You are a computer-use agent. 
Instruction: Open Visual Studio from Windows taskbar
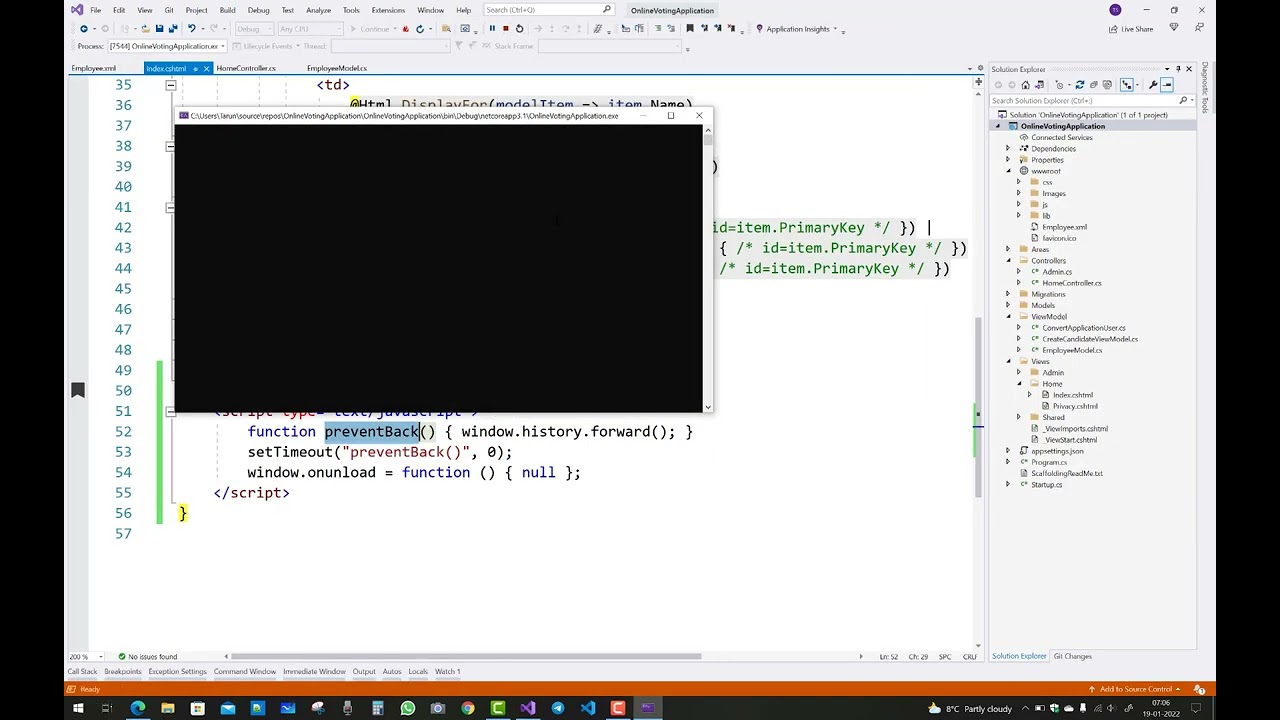[x=528, y=708]
